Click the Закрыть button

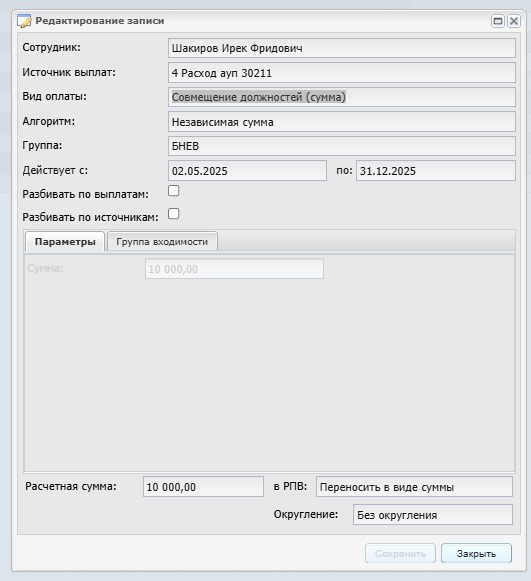tap(476, 554)
